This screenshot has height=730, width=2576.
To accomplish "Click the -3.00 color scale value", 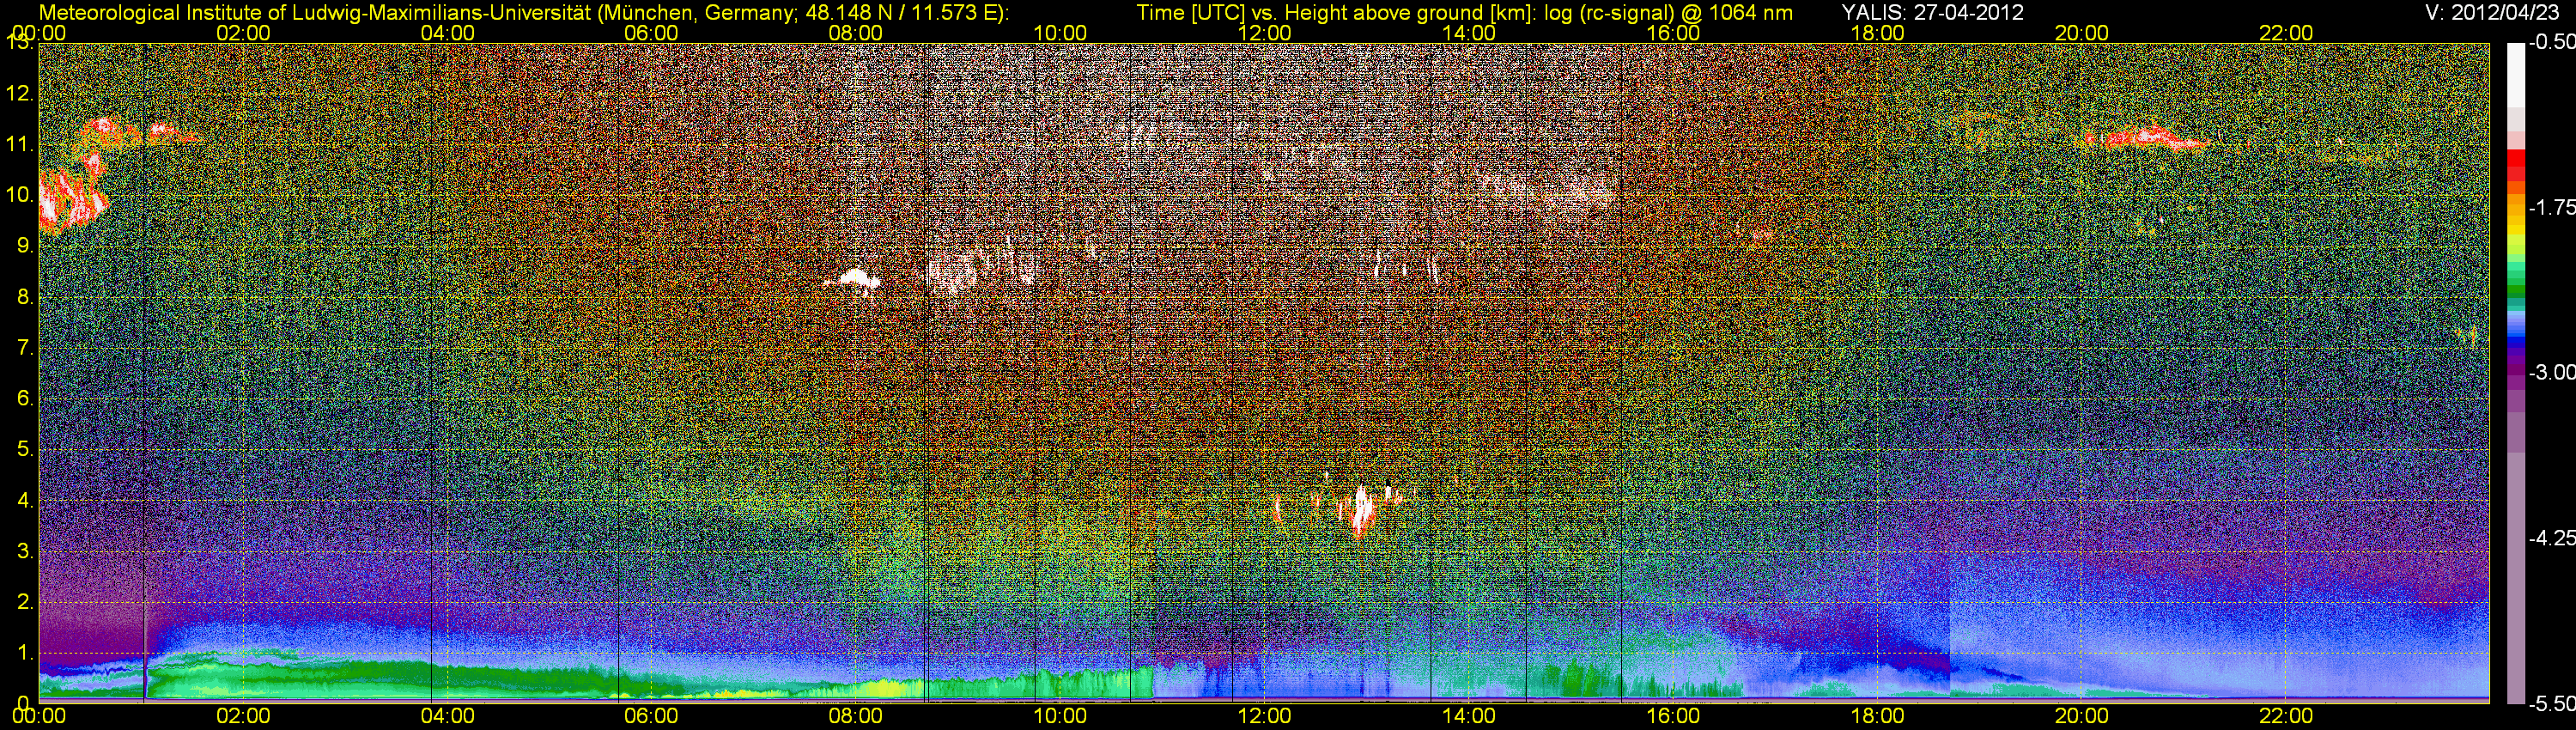I will point(2551,372).
